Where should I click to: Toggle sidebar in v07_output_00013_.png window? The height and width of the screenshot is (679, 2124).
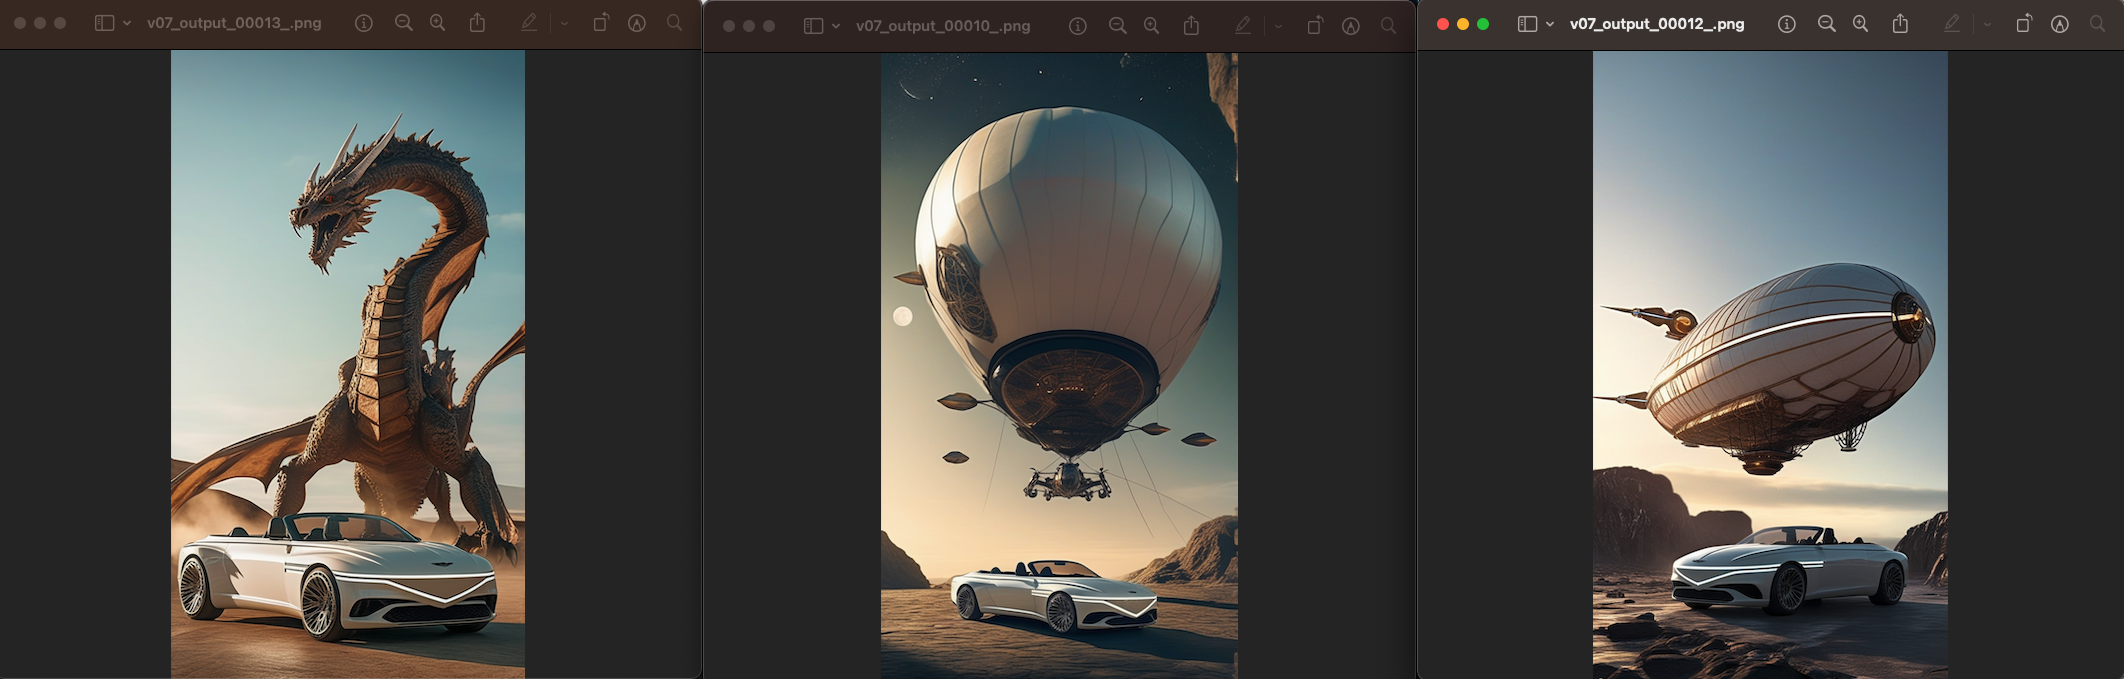point(104,23)
